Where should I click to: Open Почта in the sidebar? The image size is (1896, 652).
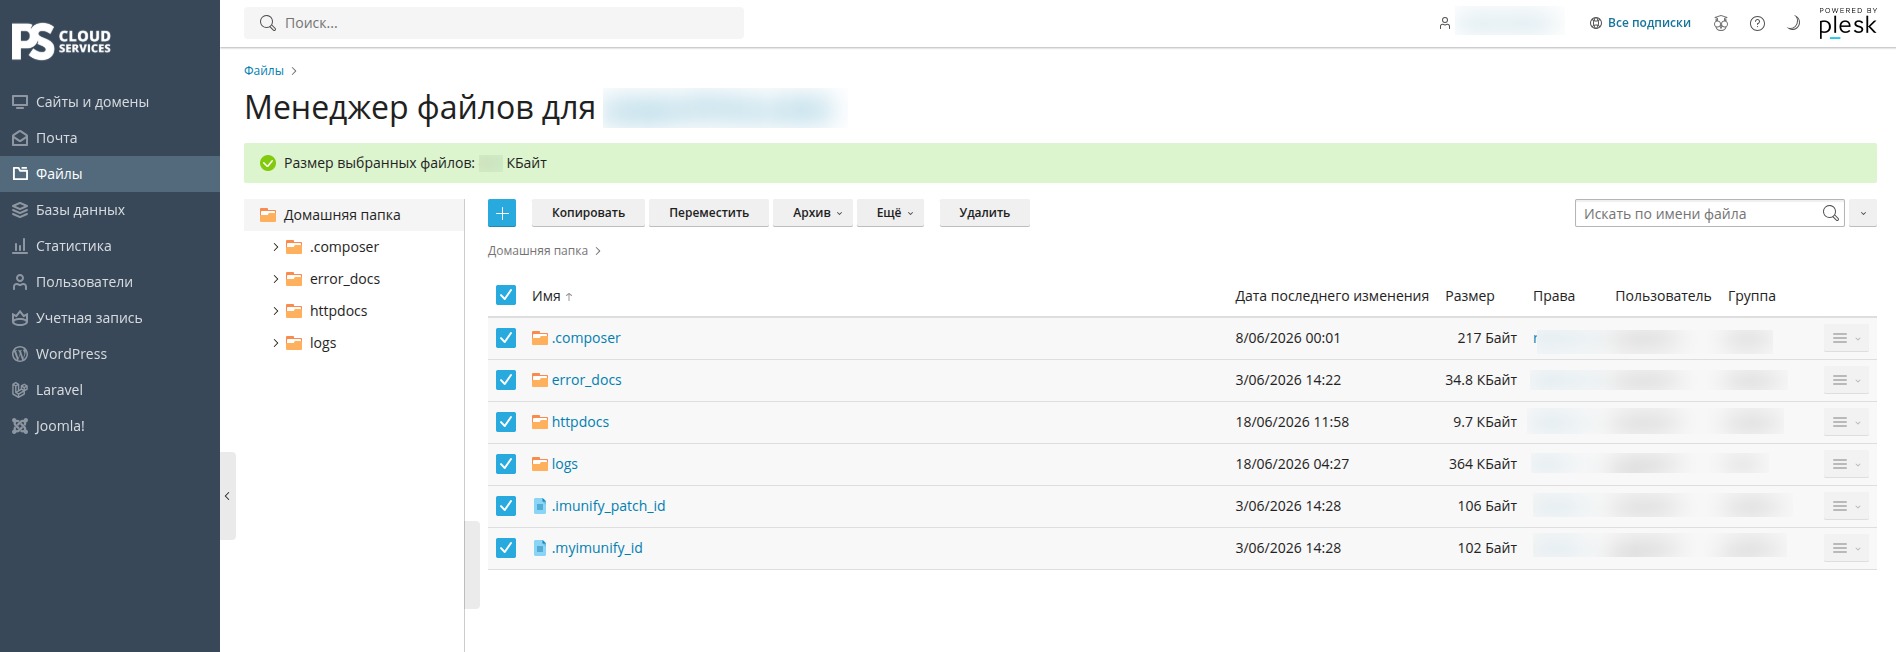[x=110, y=138]
